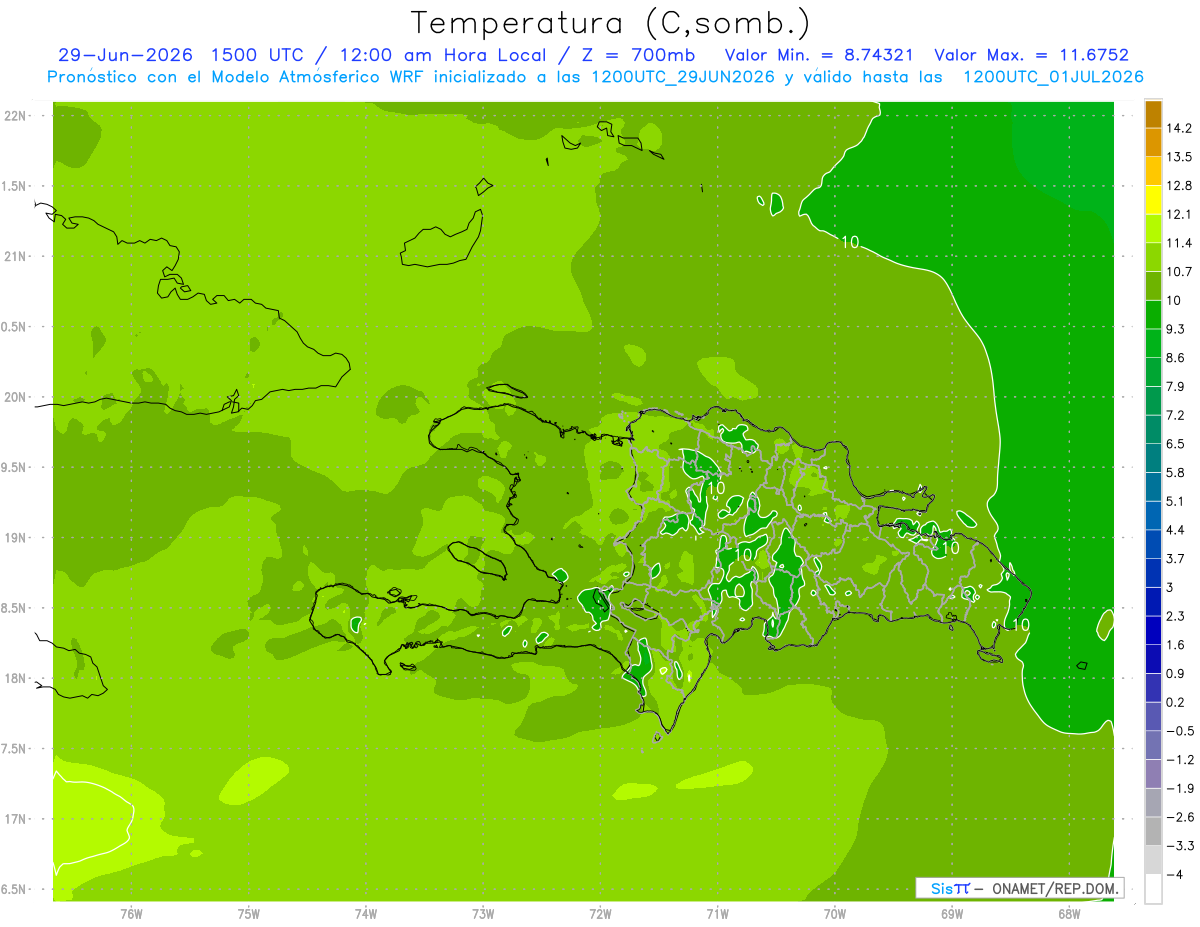
Task: Click the '76W' longitude axis label
Action: click(131, 914)
